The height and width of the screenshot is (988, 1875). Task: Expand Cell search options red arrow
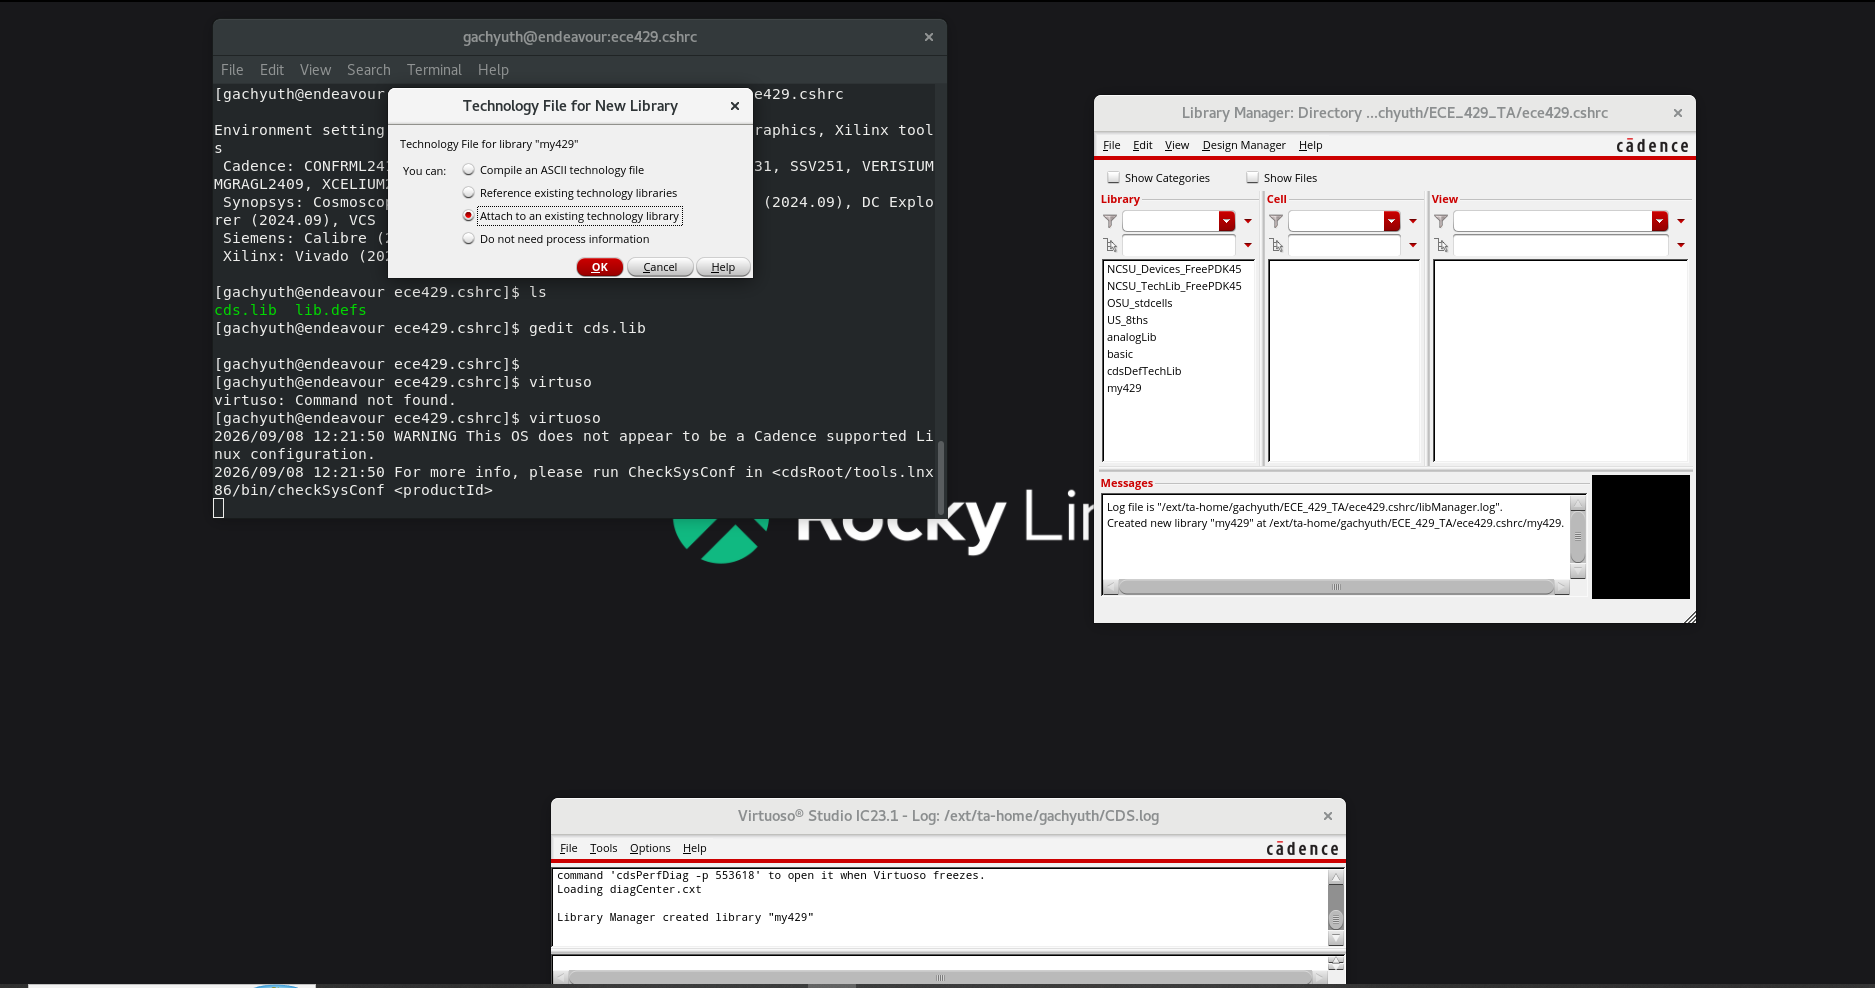pyautogui.click(x=1413, y=245)
